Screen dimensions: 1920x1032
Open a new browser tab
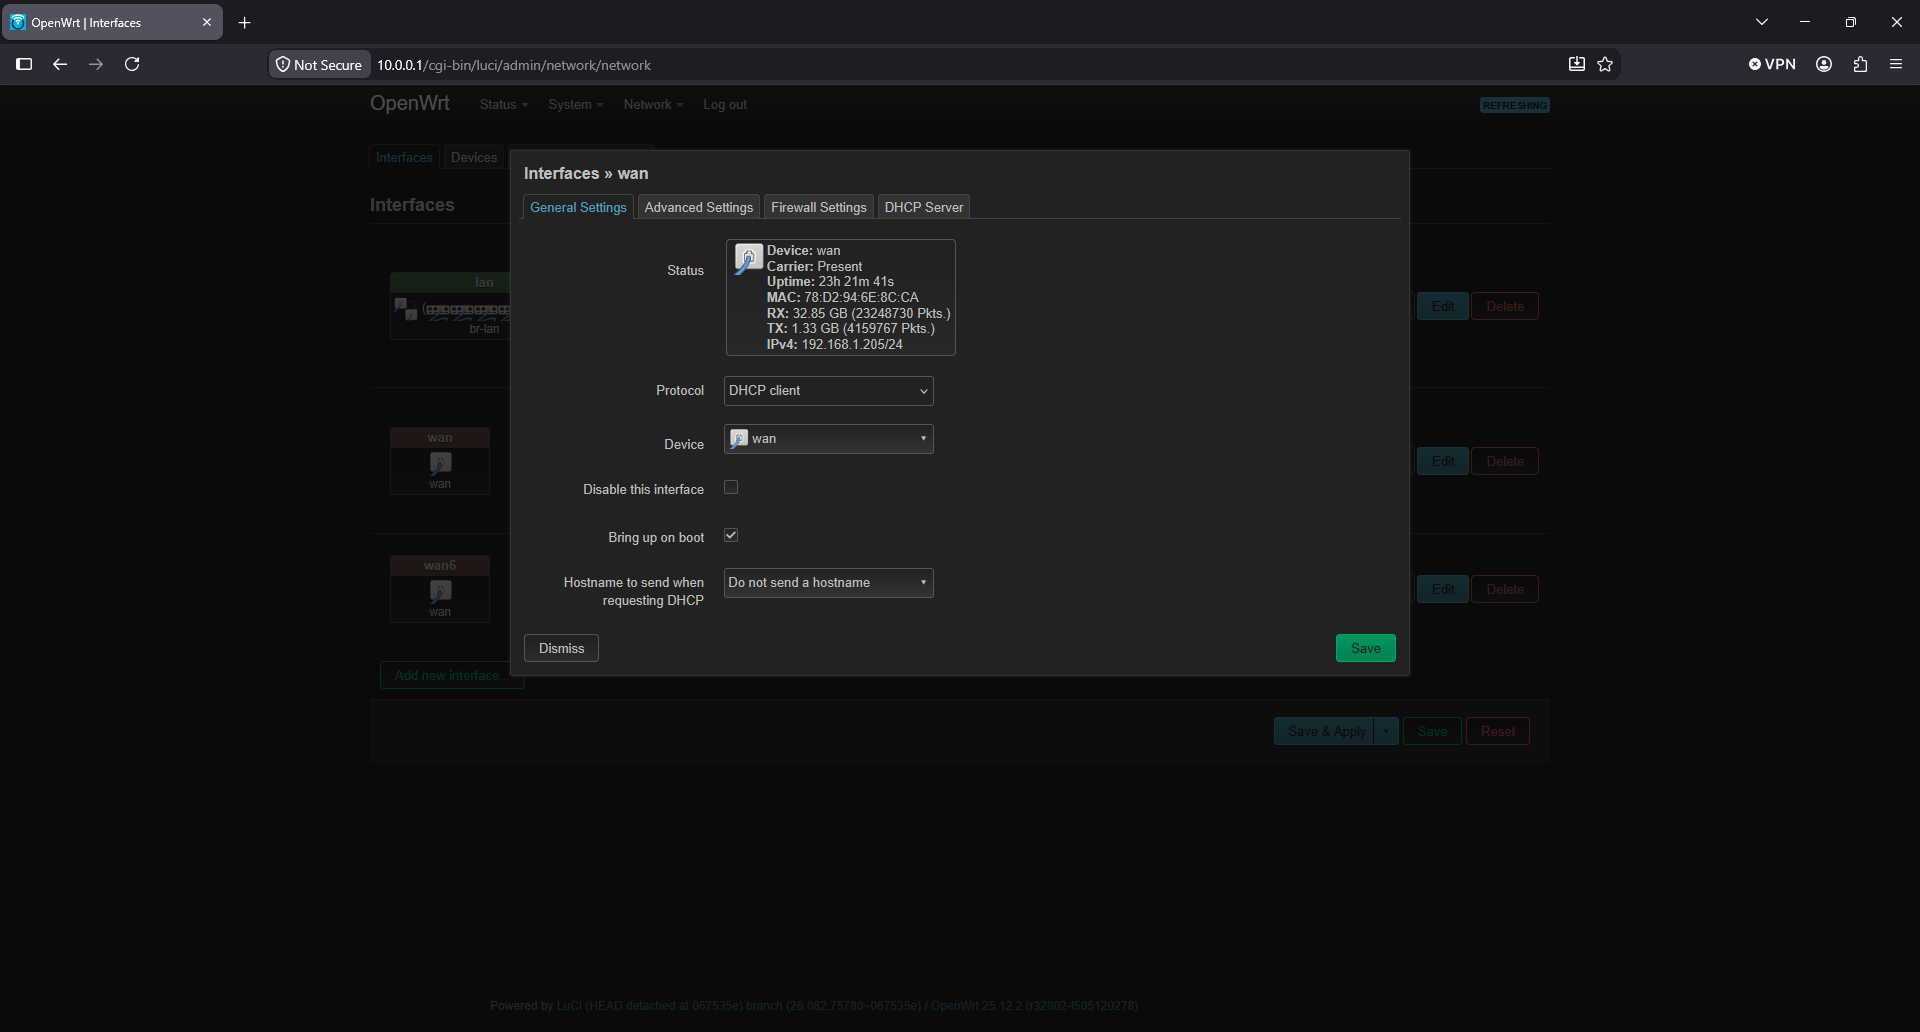coord(245,22)
